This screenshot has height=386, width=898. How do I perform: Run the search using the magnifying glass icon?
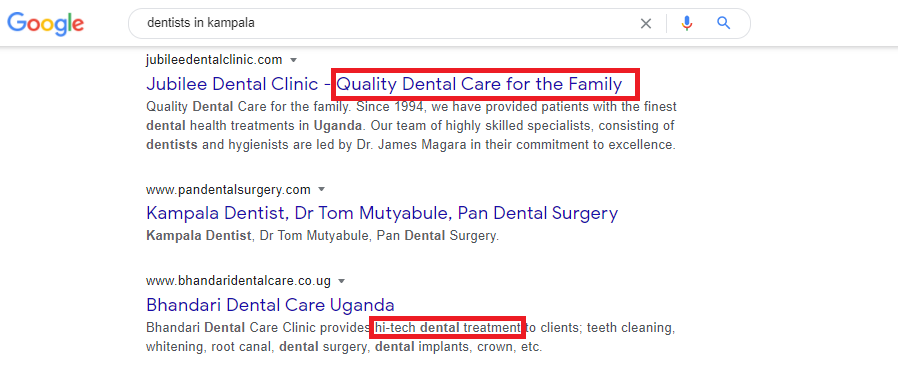pyautogui.click(x=724, y=23)
